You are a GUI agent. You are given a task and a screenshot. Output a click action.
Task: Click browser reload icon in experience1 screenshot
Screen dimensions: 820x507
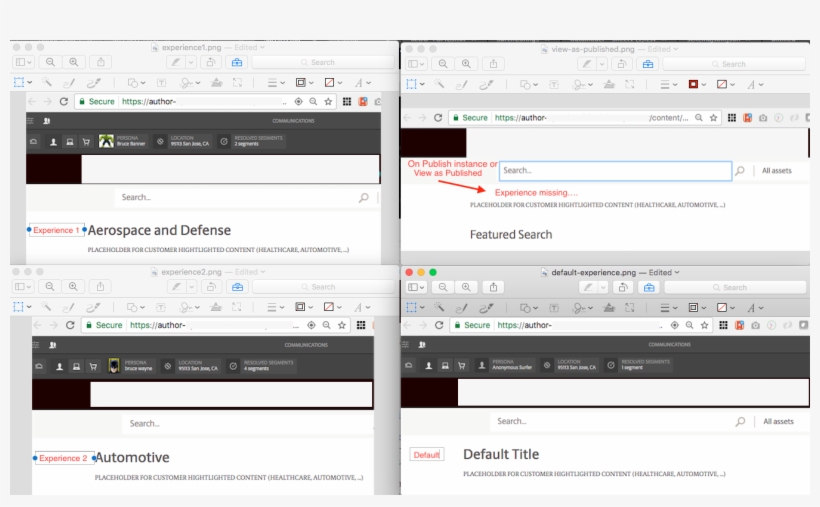click(65, 101)
